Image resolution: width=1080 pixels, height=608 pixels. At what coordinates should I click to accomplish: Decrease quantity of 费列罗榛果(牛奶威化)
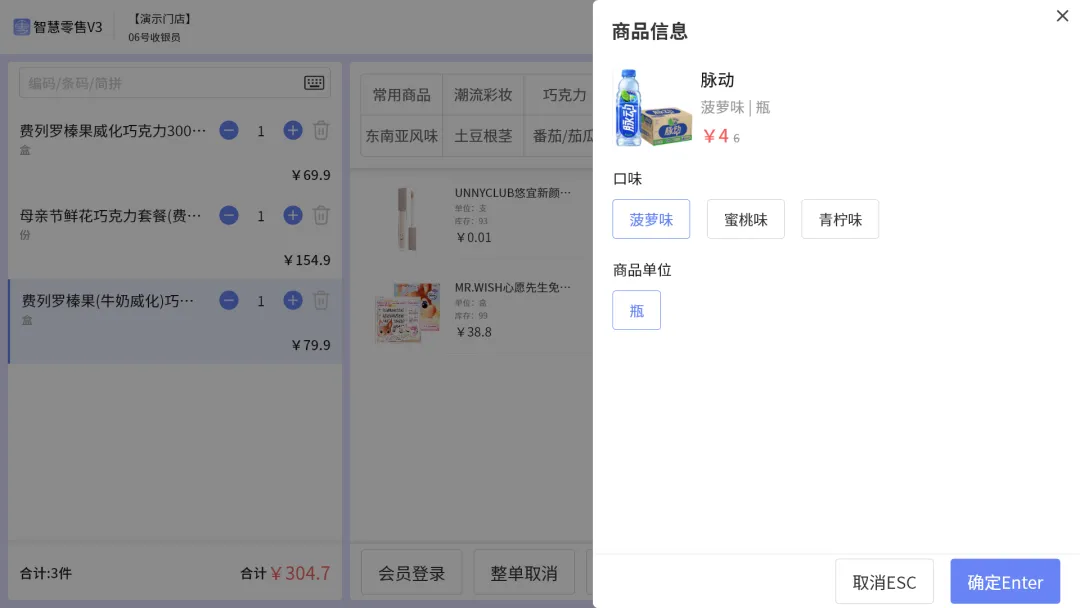pyautogui.click(x=229, y=300)
